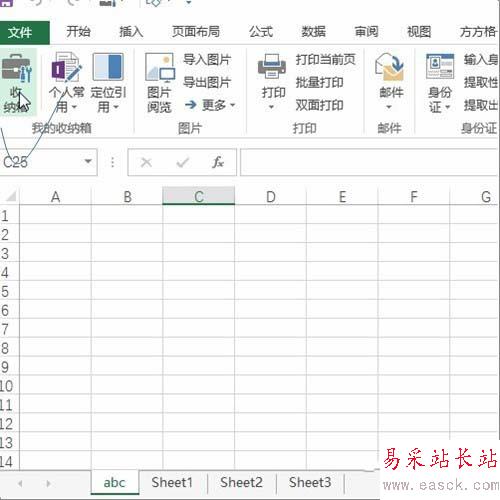Select column F header
Image resolution: width=500 pixels, height=500 pixels.
tap(414, 196)
